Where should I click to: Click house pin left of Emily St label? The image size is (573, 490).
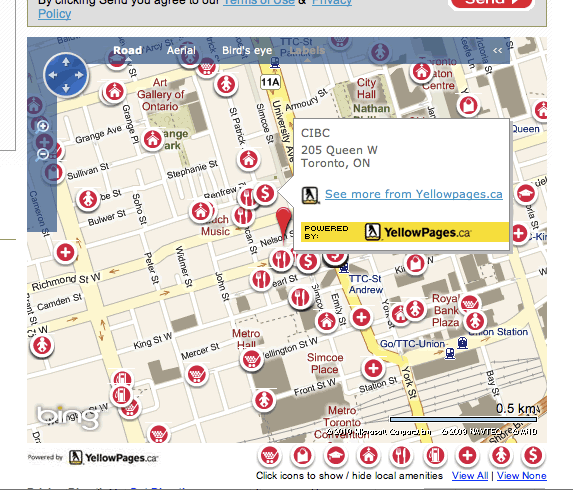click(x=326, y=321)
